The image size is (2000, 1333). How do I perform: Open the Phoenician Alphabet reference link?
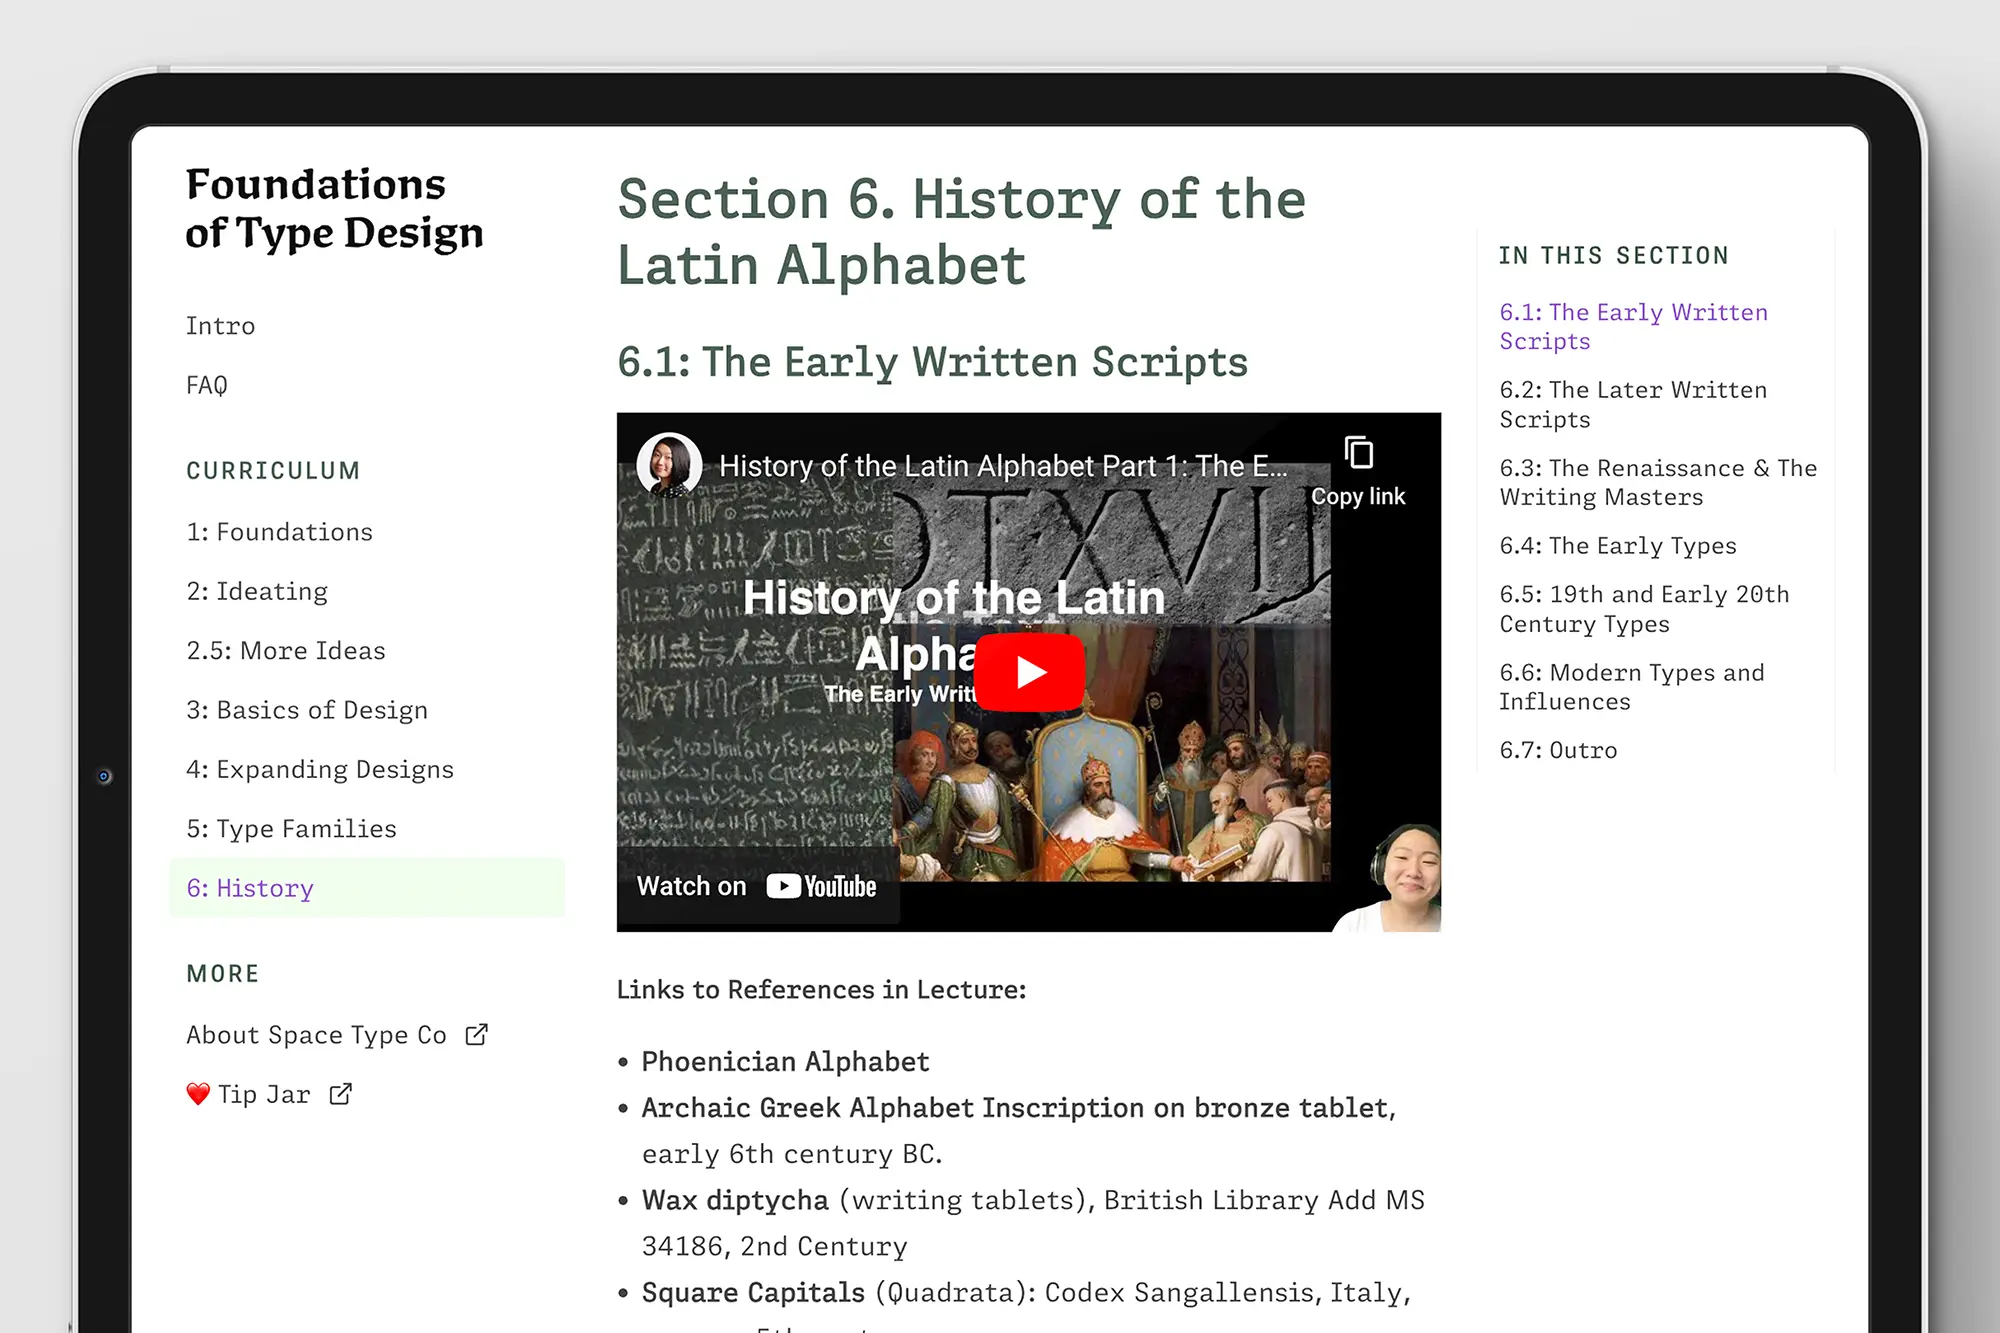pyautogui.click(x=785, y=1062)
